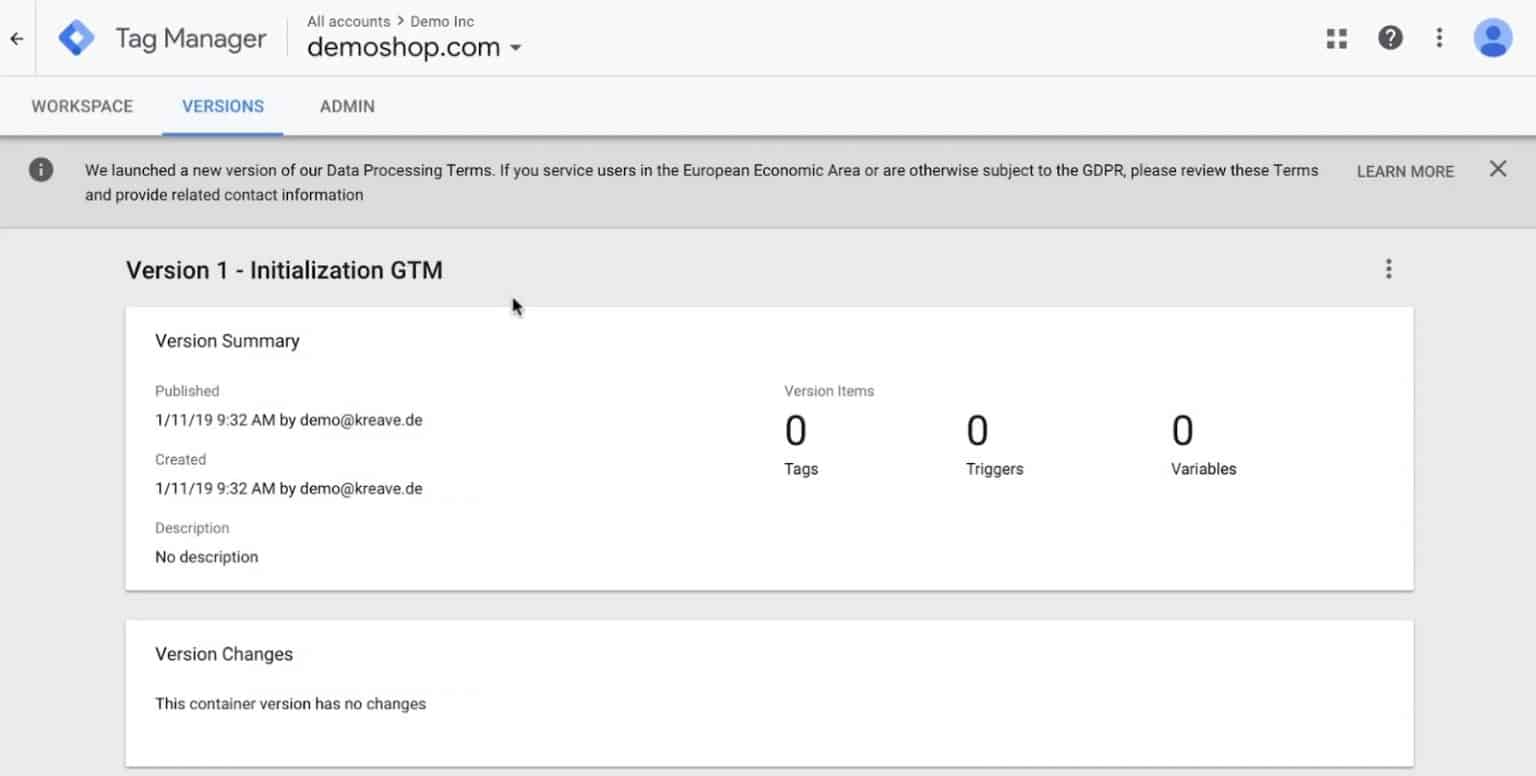Dismiss the Data Processing Terms banner

click(x=1498, y=169)
